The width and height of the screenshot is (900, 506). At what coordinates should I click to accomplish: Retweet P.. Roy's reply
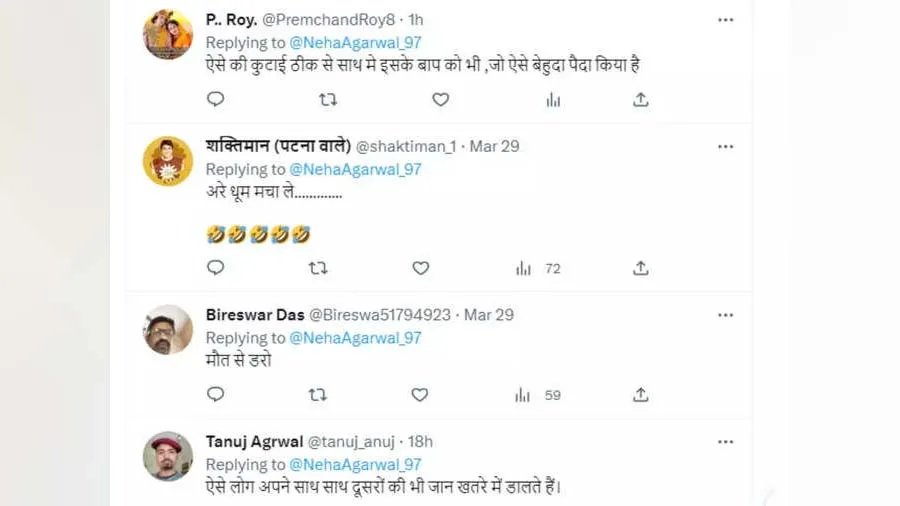pyautogui.click(x=327, y=99)
